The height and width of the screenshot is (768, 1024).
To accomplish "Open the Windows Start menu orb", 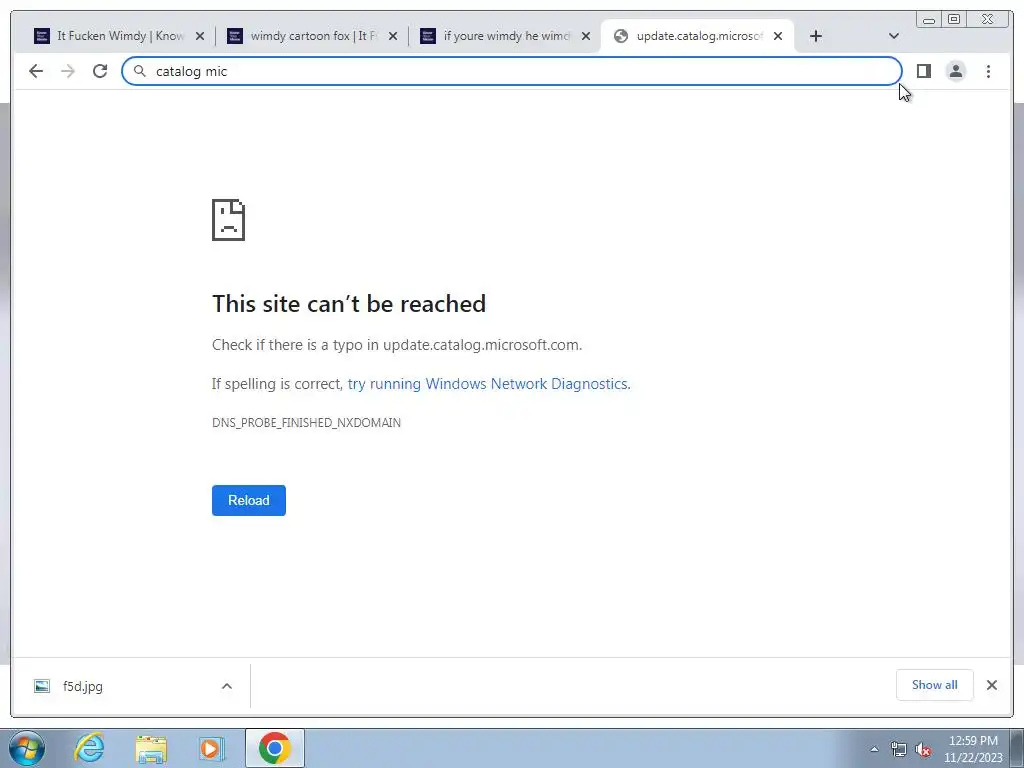I will pos(26,748).
